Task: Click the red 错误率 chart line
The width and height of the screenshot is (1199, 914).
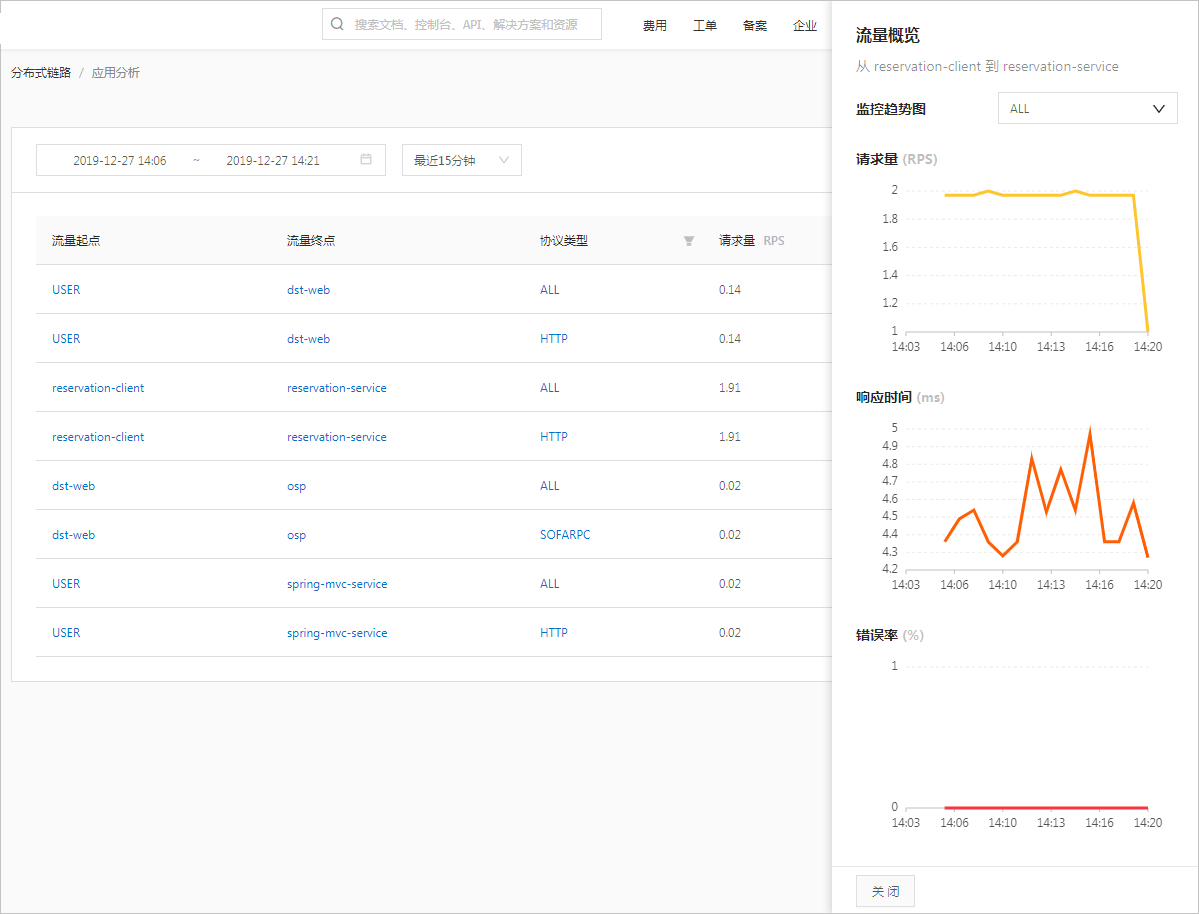Action: point(1046,807)
